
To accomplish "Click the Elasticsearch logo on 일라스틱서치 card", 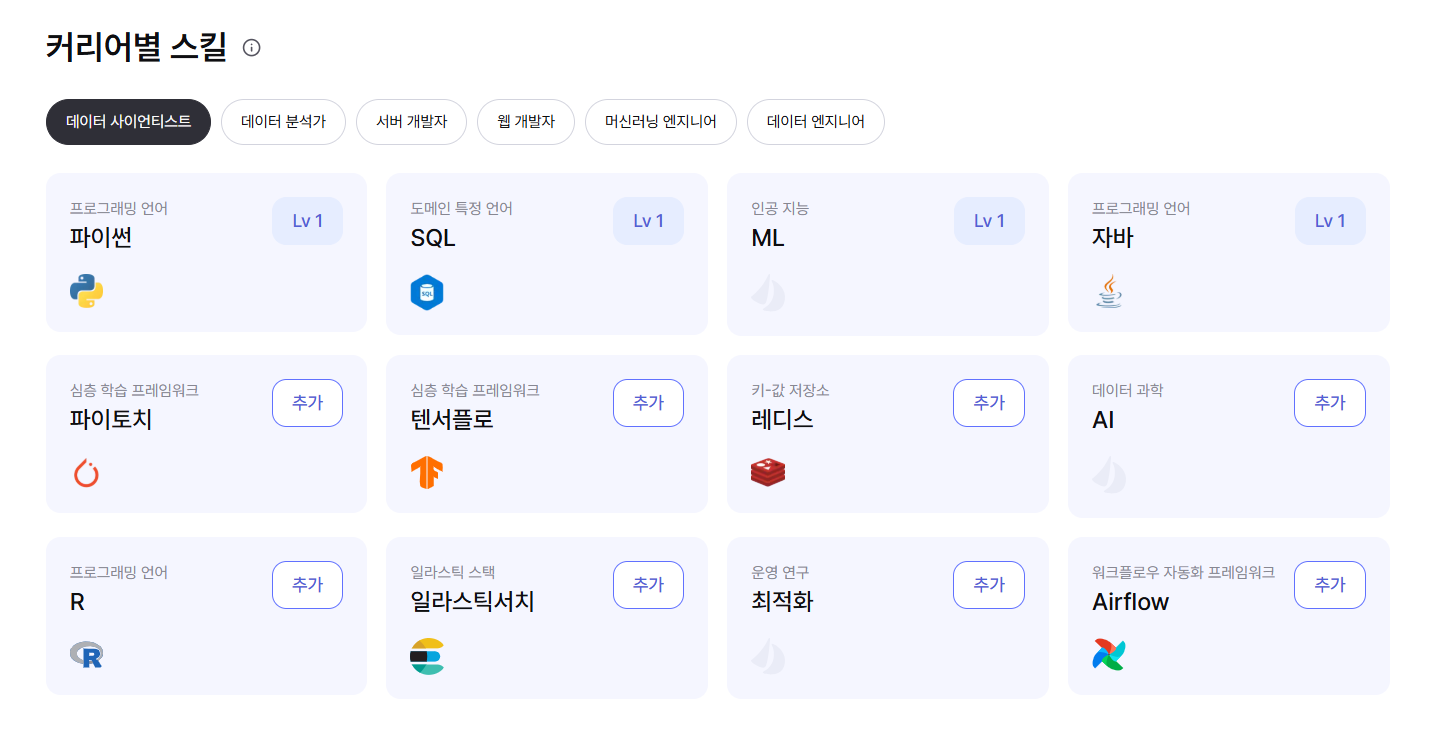I will 428,655.
